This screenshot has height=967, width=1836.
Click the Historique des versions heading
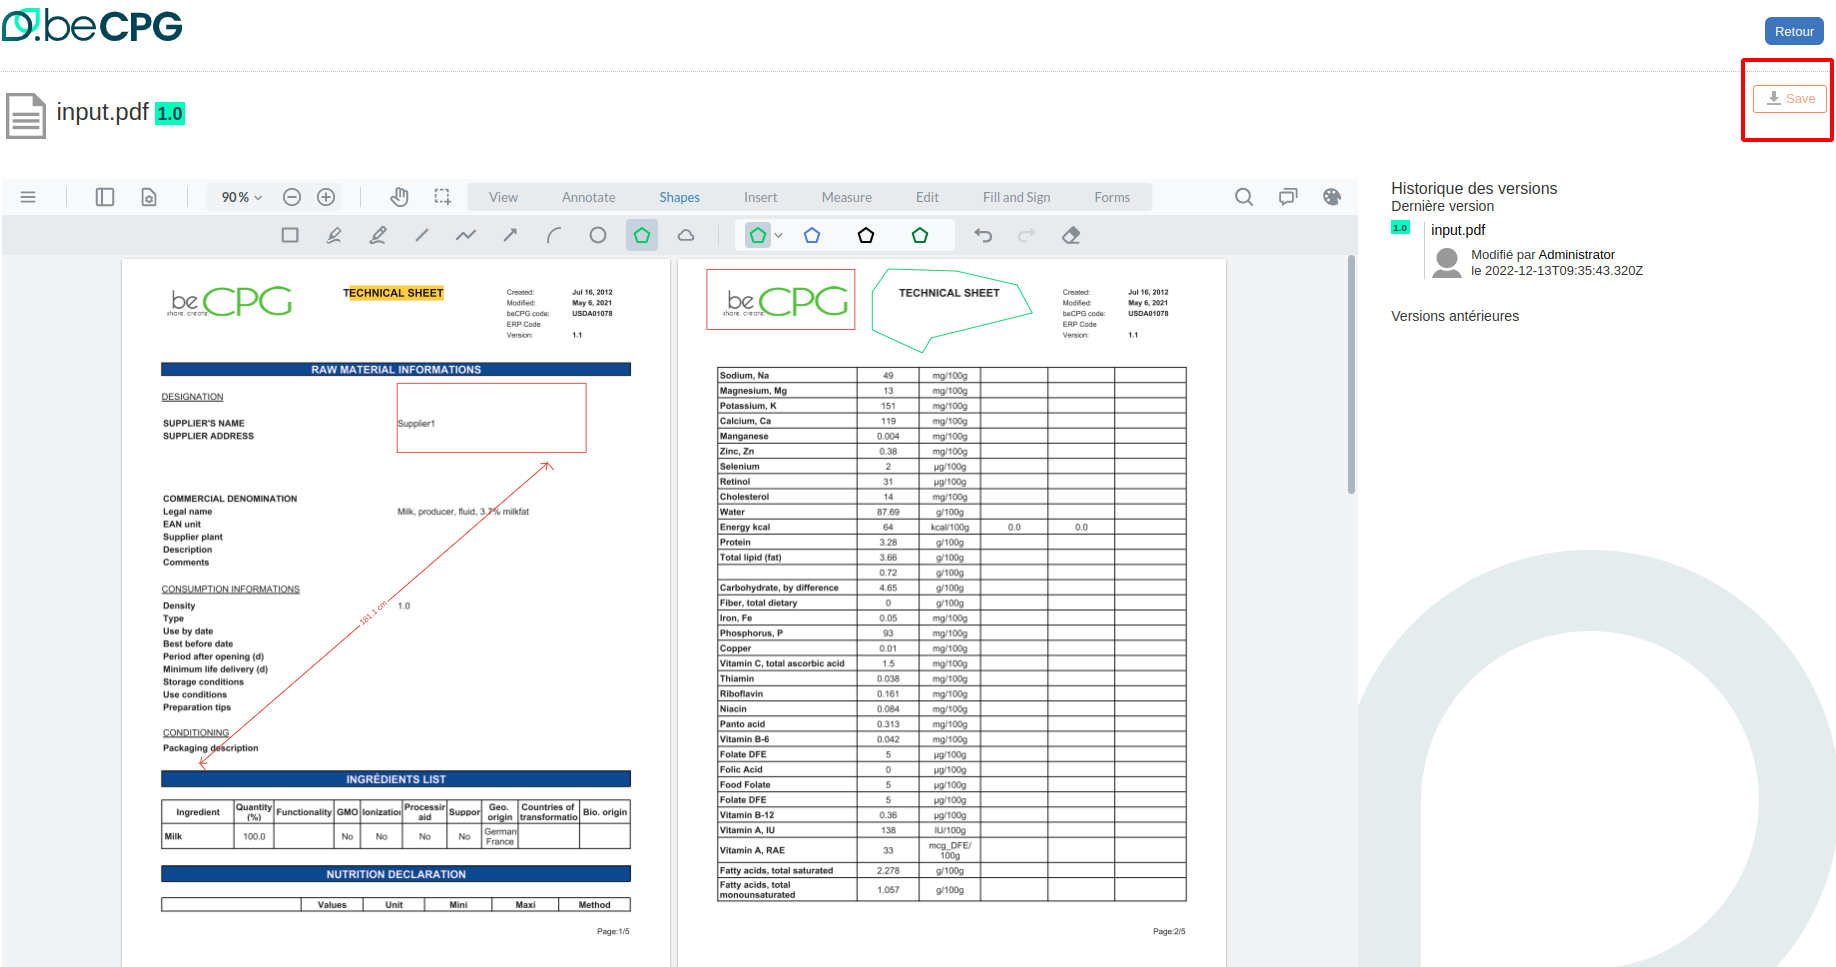point(1473,188)
